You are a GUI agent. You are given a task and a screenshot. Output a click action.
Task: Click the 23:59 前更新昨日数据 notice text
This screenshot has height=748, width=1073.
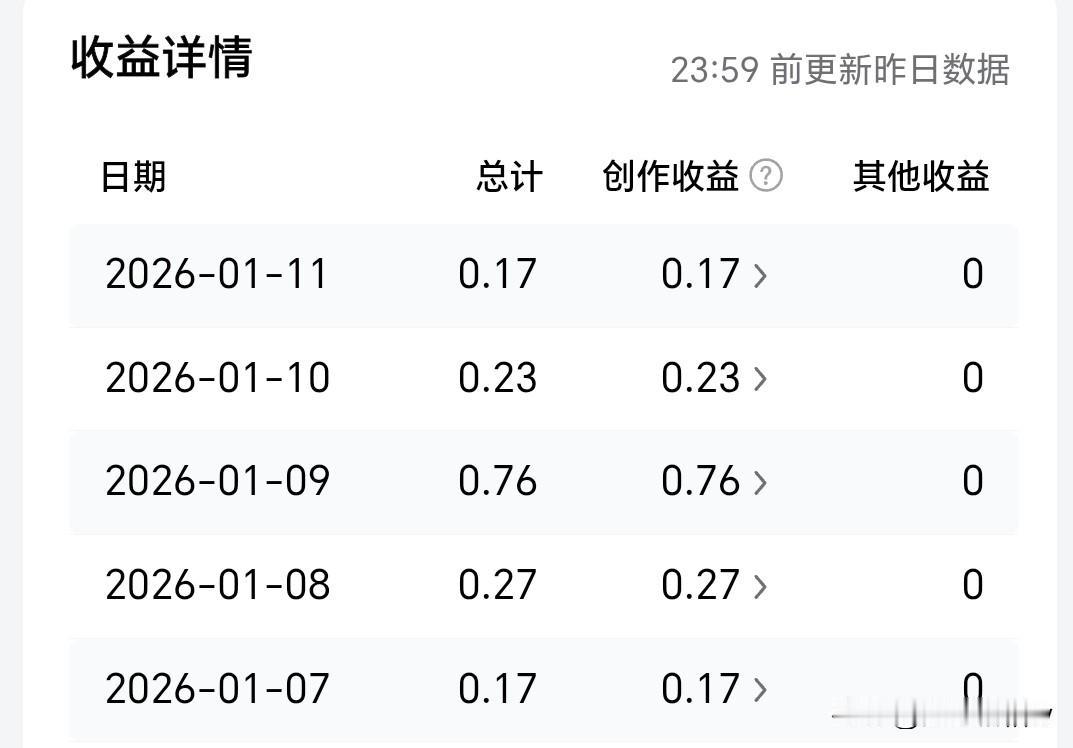840,70
